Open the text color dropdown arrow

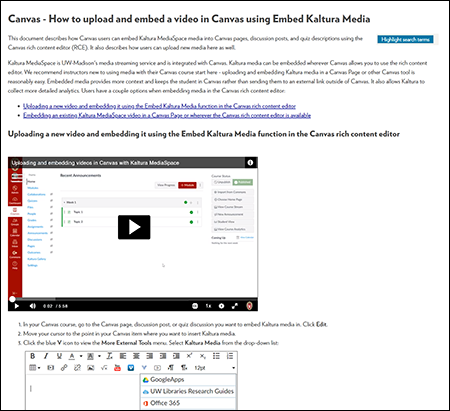[81, 356]
